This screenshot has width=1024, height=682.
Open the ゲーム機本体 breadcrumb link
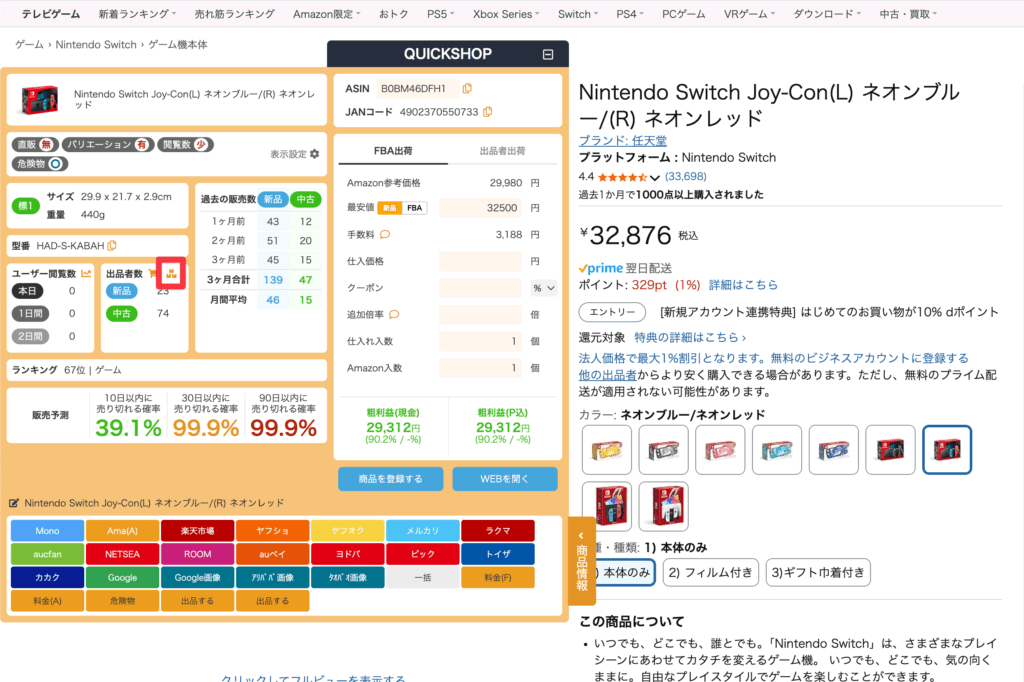tap(178, 44)
